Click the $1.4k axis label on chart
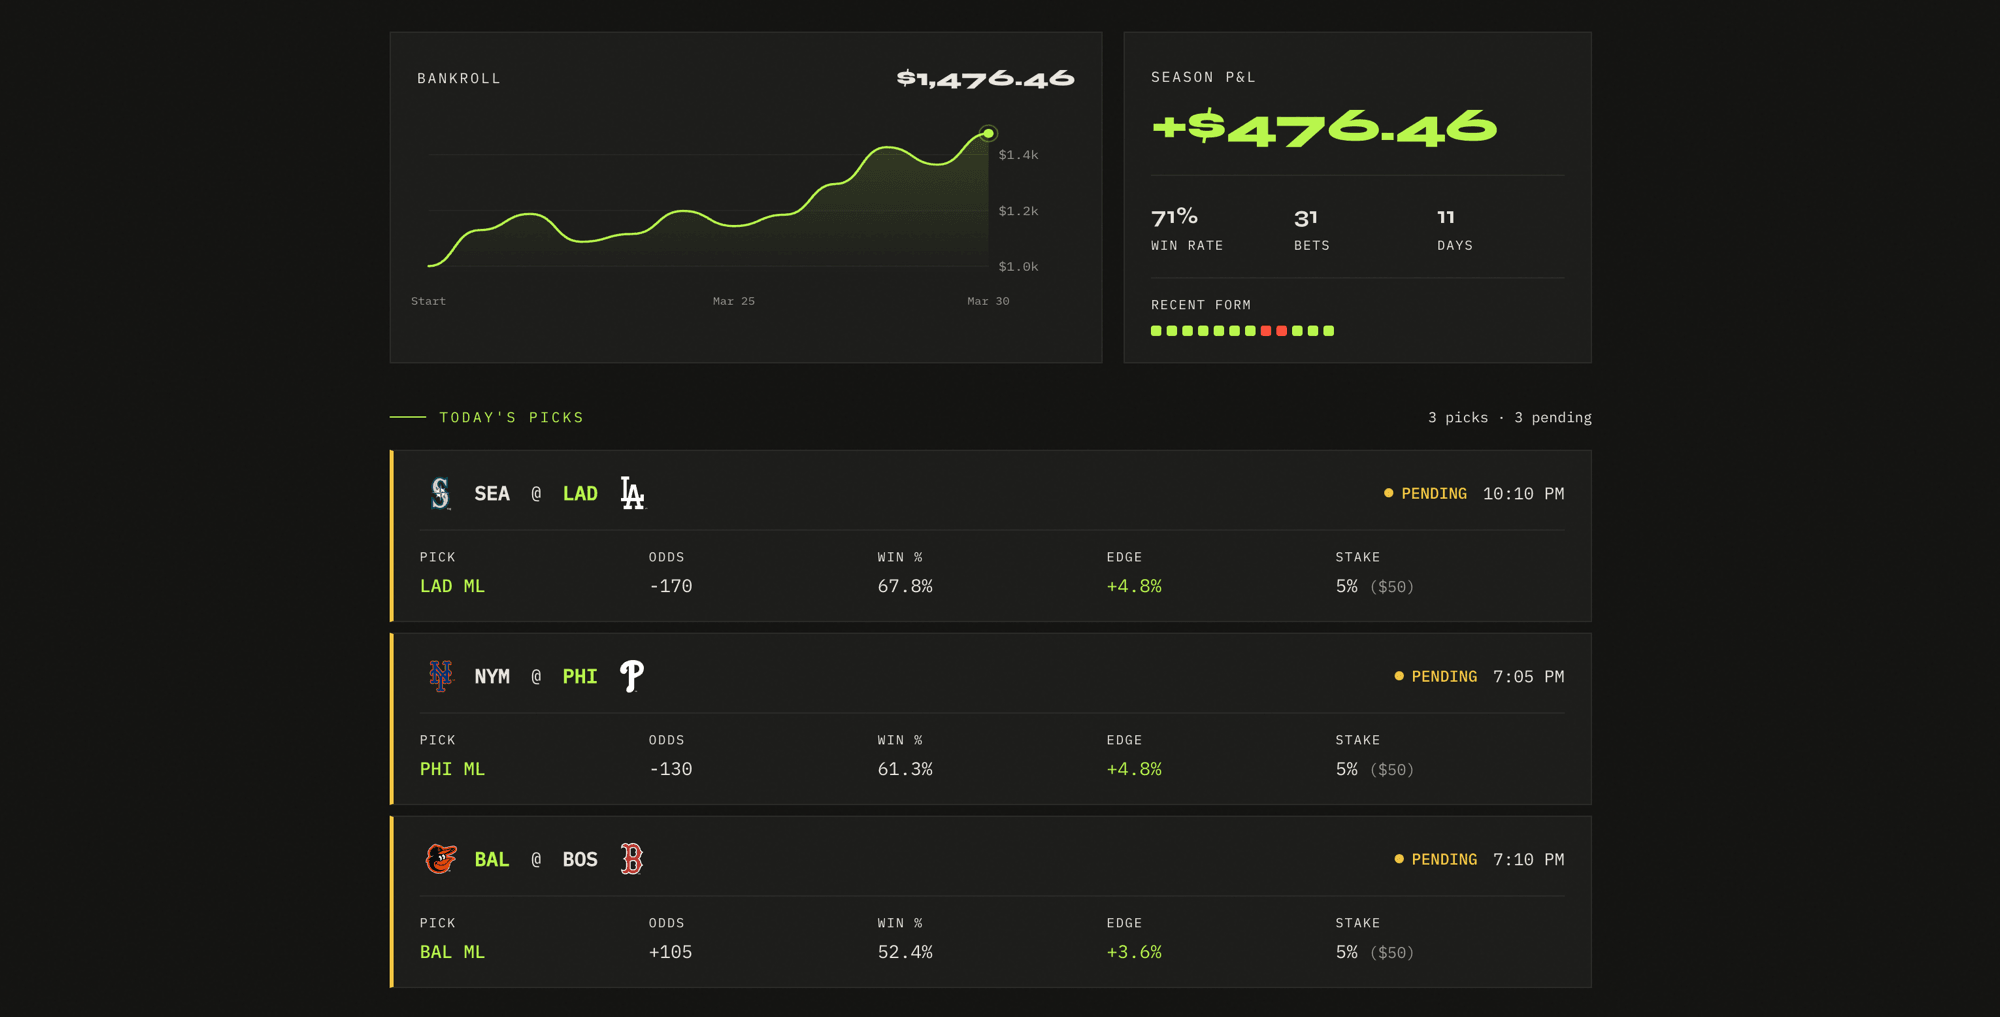This screenshot has height=1017, width=2000. pyautogui.click(x=1018, y=155)
